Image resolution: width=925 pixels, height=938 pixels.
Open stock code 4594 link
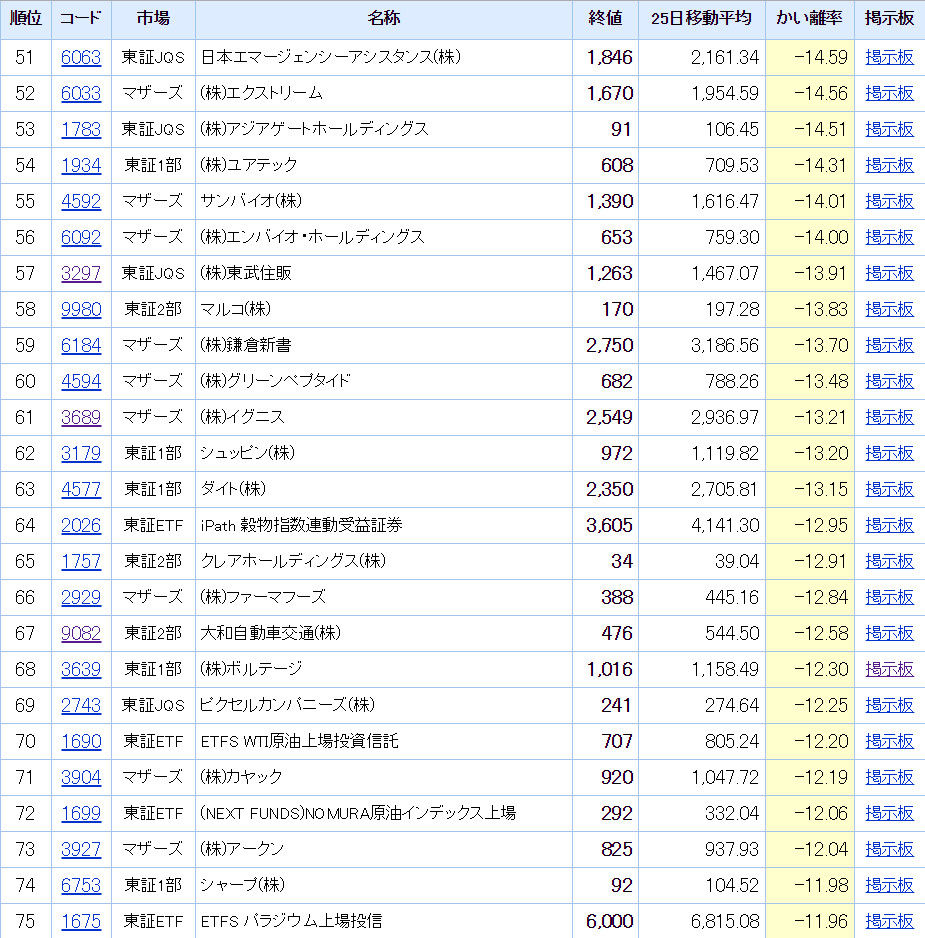pos(81,381)
